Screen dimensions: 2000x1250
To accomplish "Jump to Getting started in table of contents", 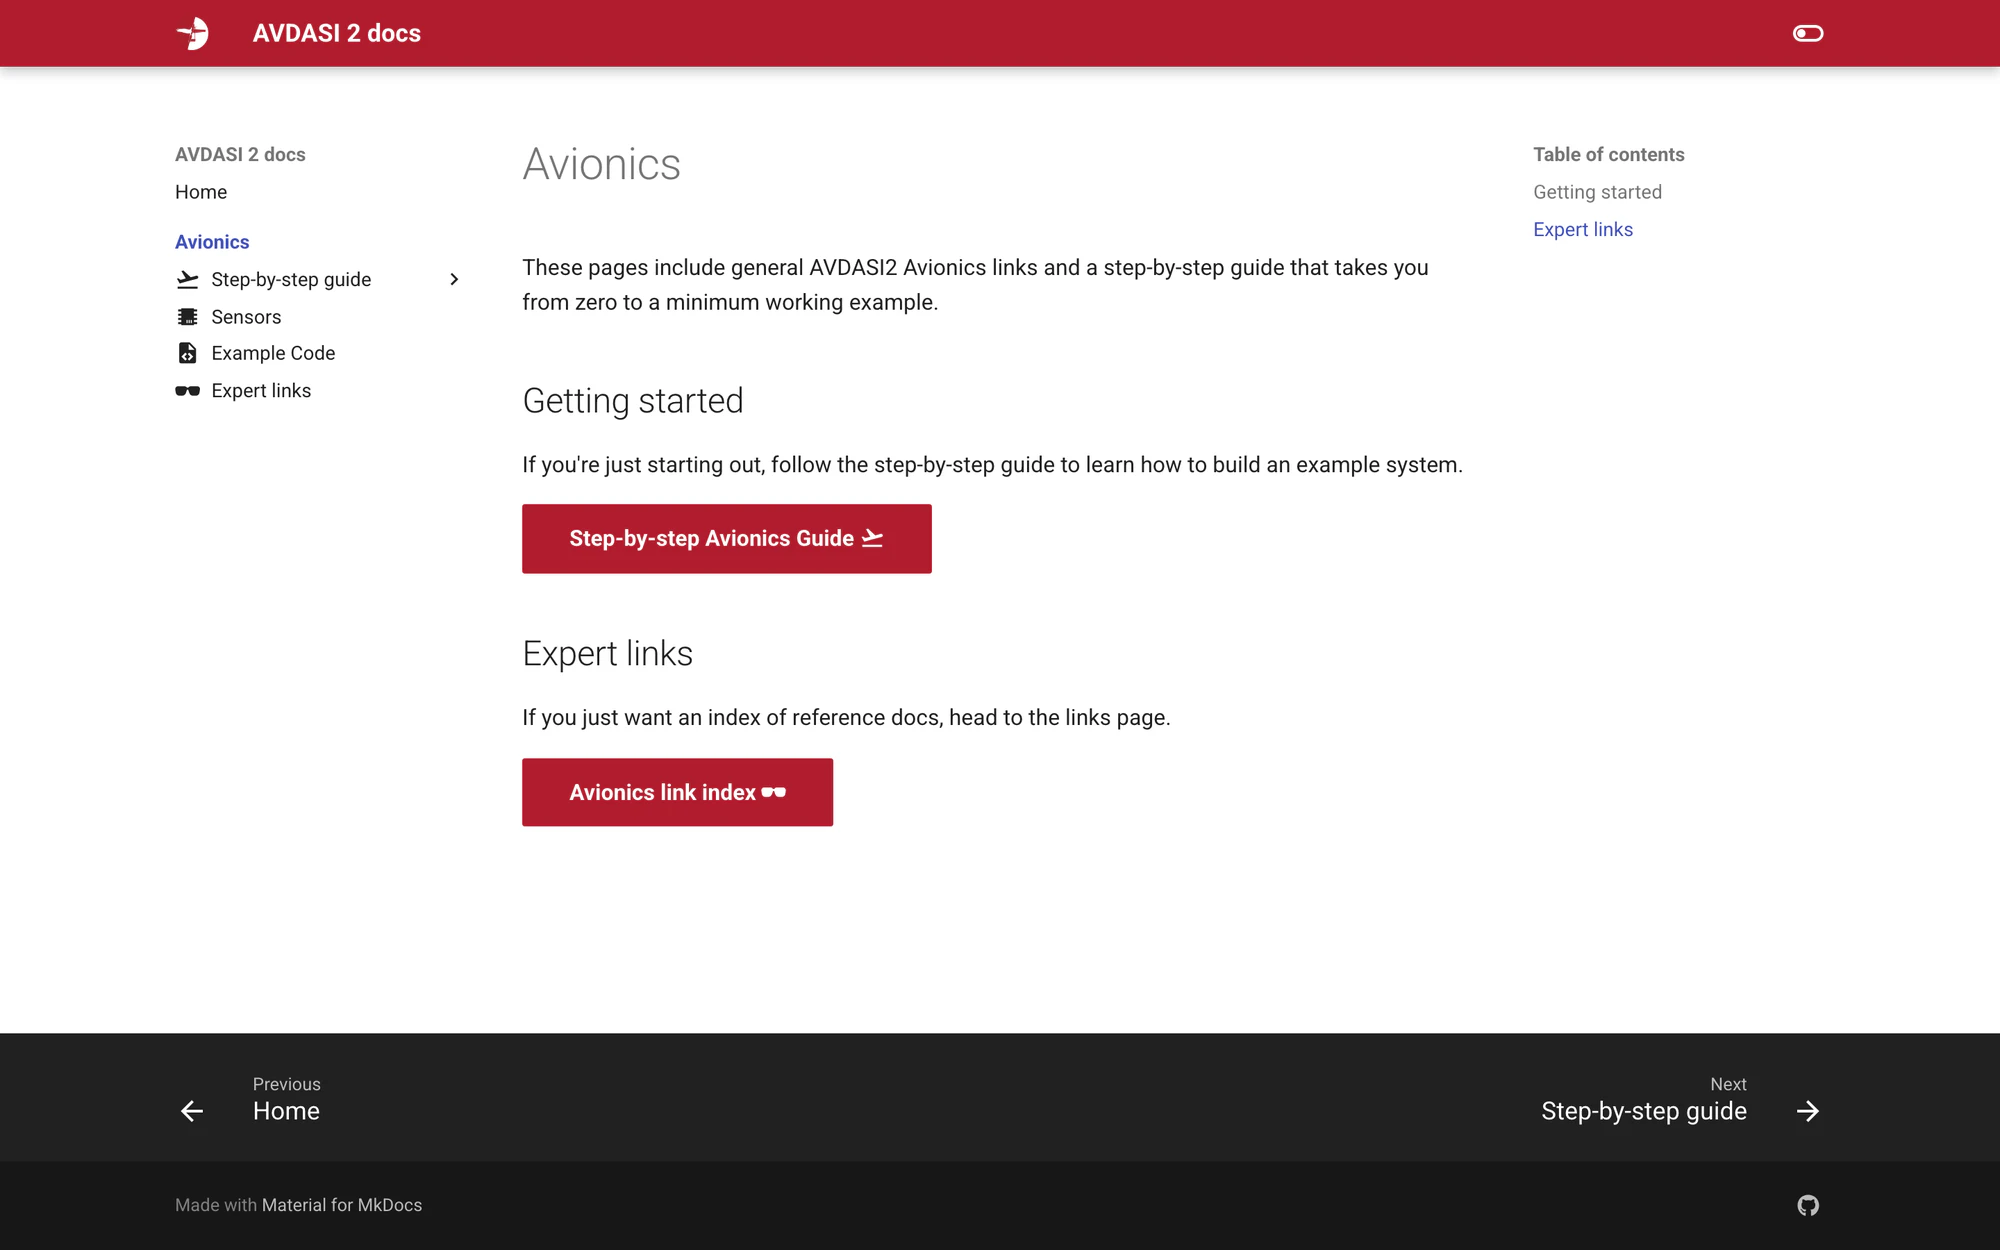I will tap(1597, 192).
